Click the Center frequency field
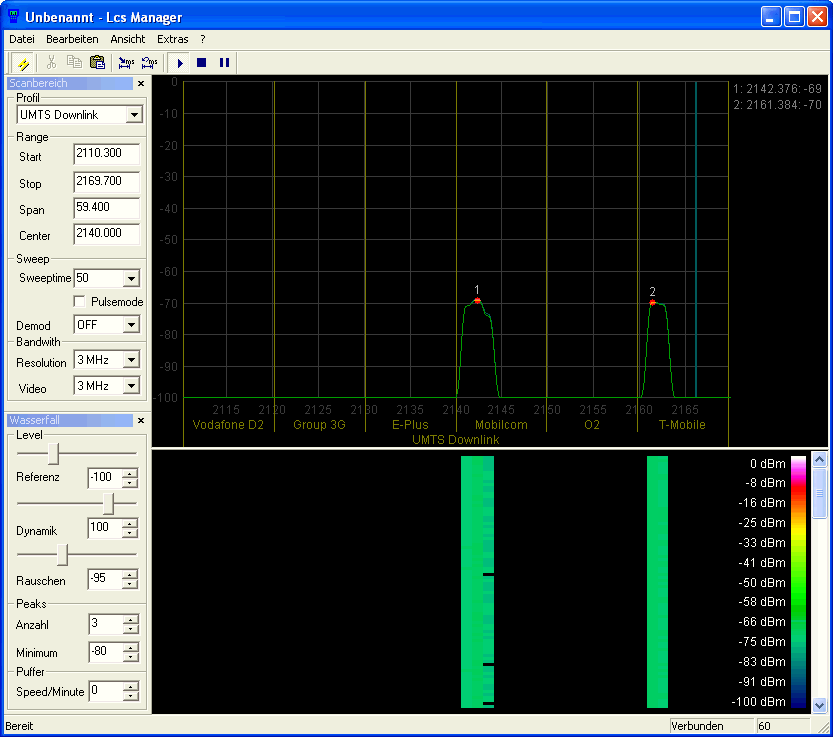The height and width of the screenshot is (737, 833). [x=106, y=234]
